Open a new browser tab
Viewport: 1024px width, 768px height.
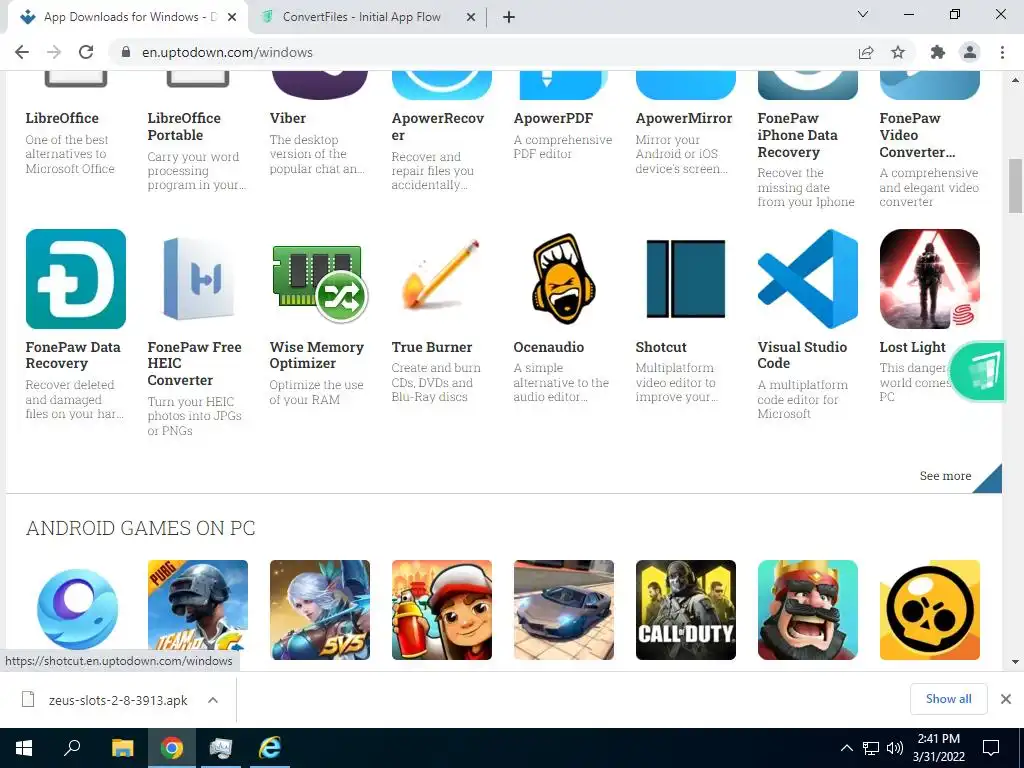point(509,18)
